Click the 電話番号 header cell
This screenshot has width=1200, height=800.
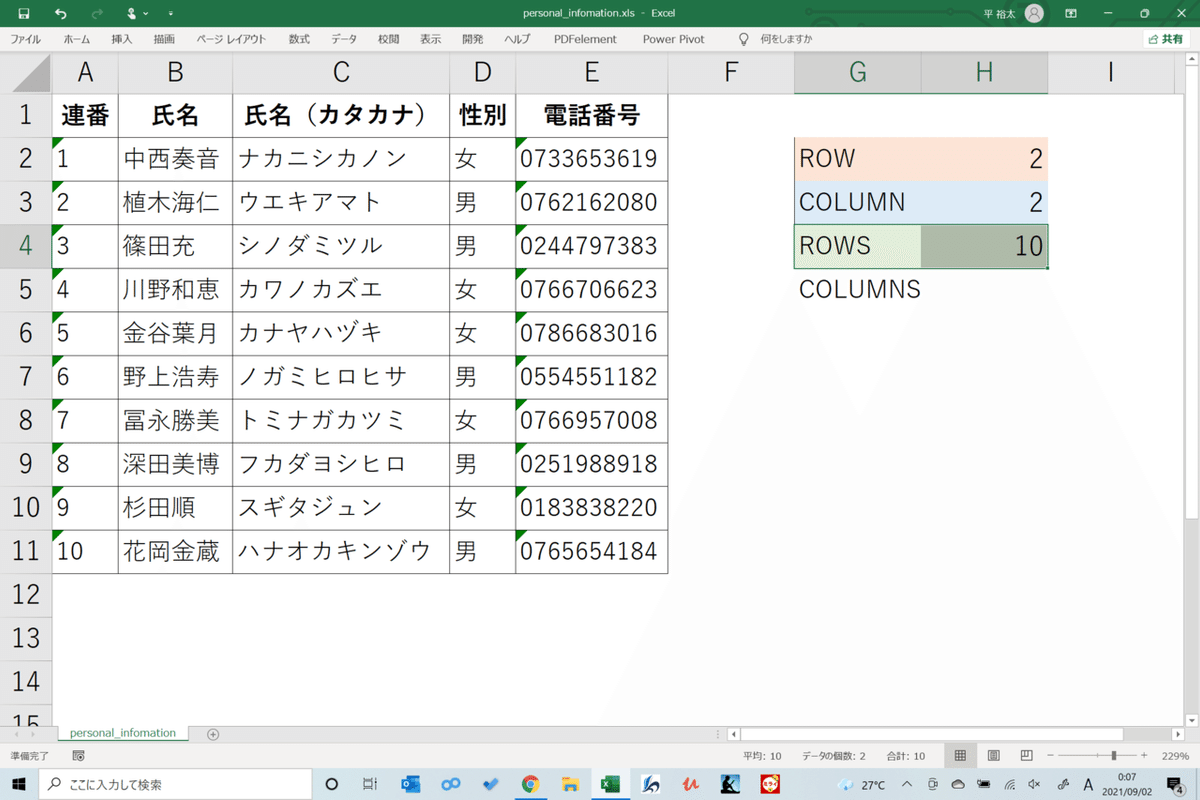[591, 116]
